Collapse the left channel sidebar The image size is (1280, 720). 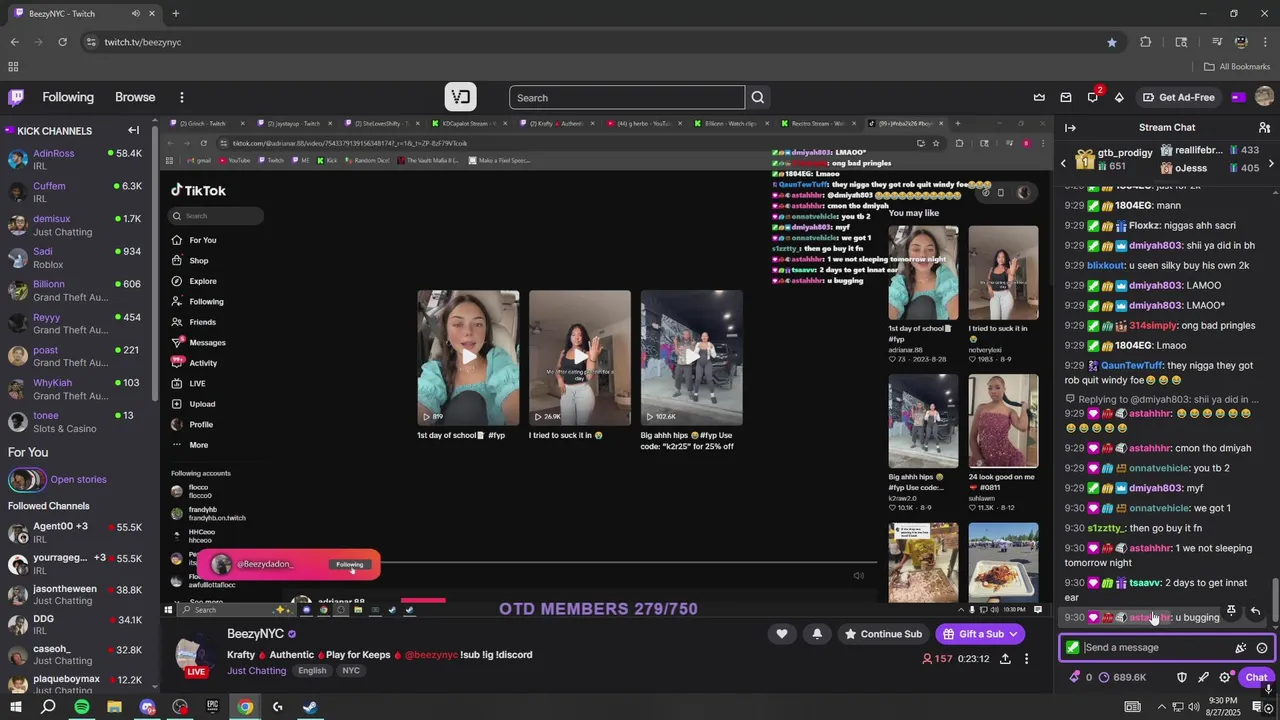(x=133, y=130)
